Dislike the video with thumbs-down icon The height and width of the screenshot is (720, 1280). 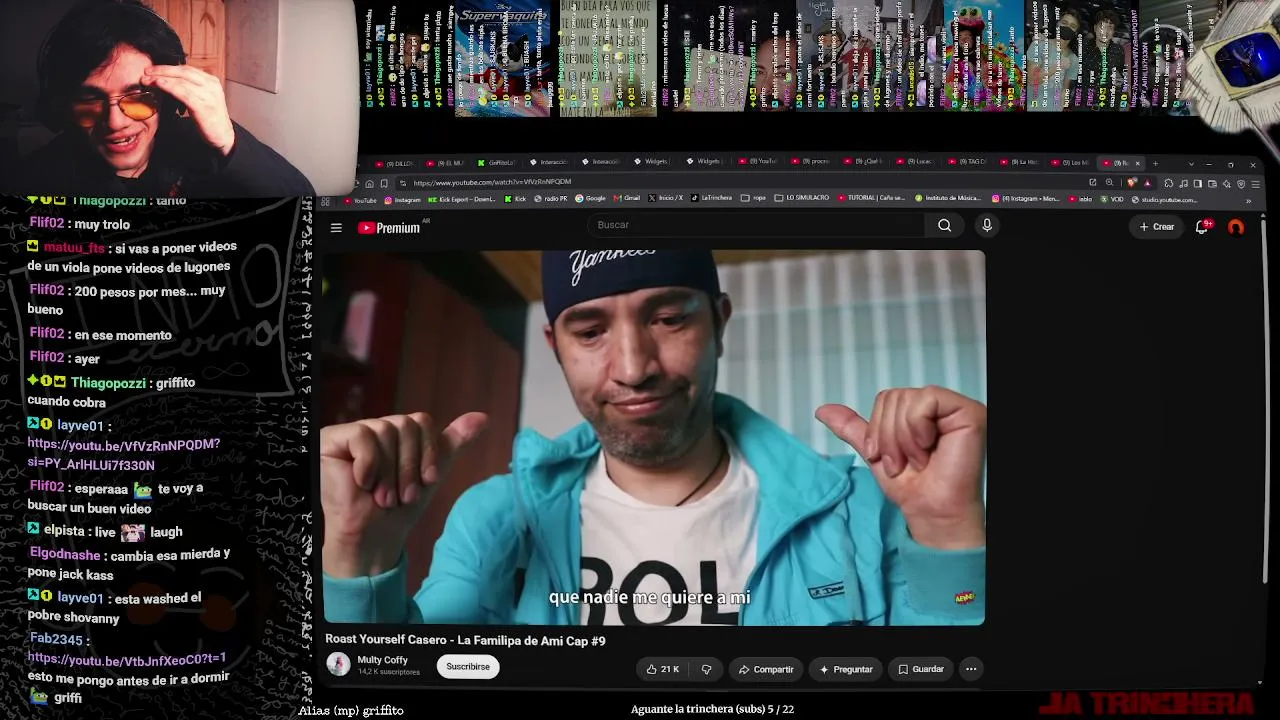(x=706, y=669)
